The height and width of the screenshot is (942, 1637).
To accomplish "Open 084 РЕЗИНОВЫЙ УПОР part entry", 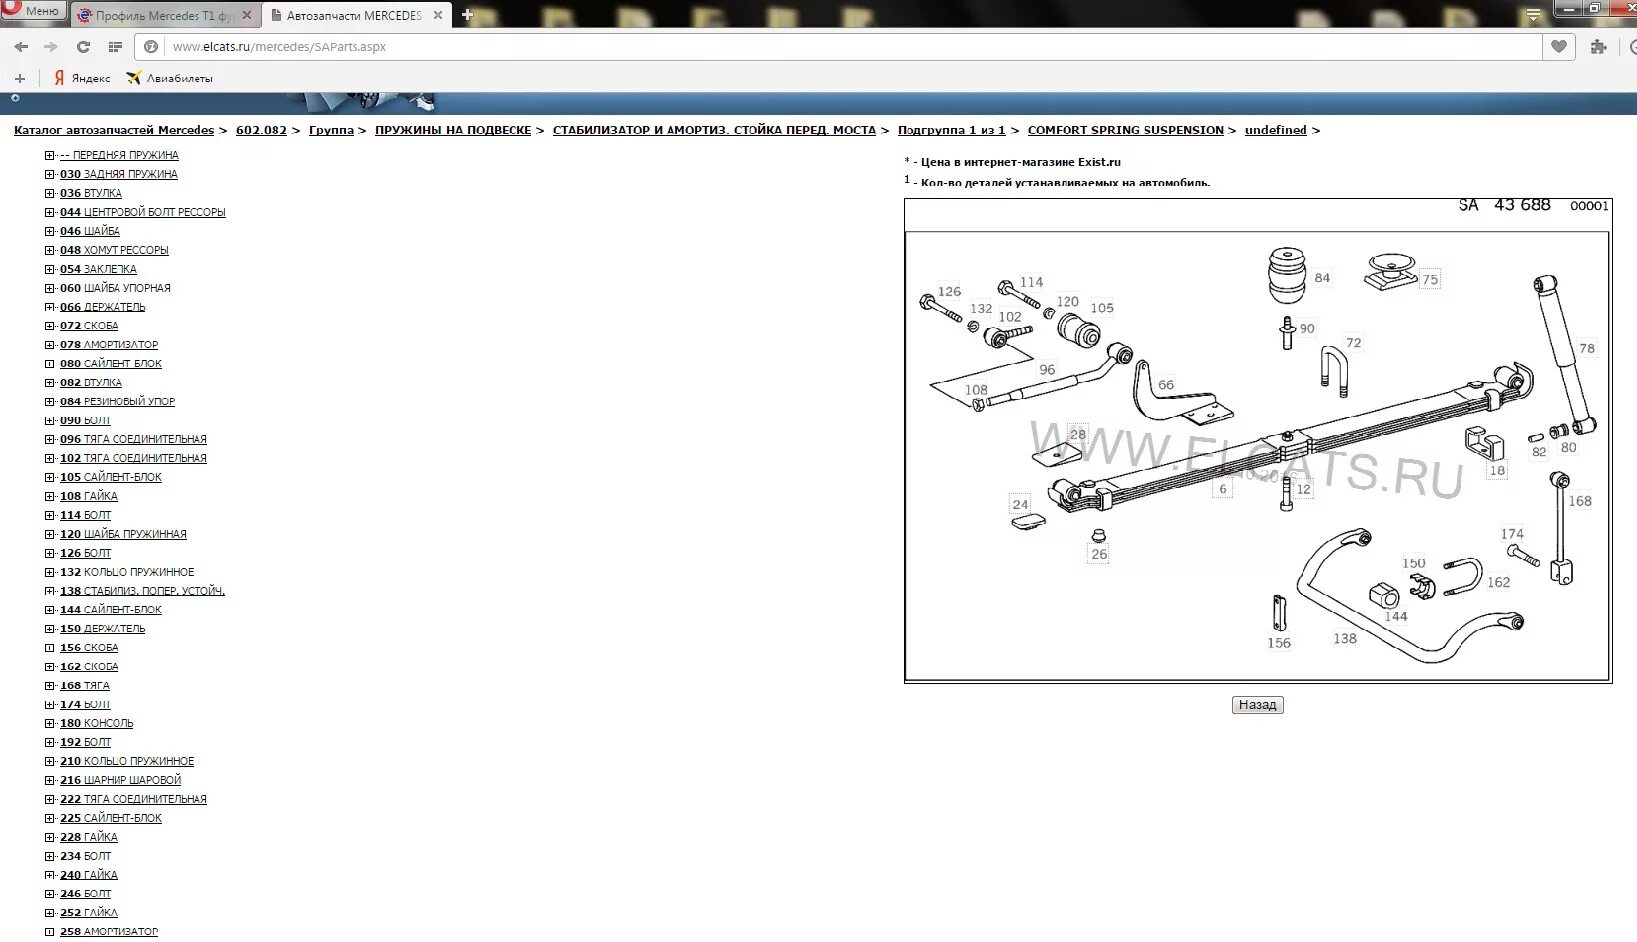I will (x=117, y=401).
